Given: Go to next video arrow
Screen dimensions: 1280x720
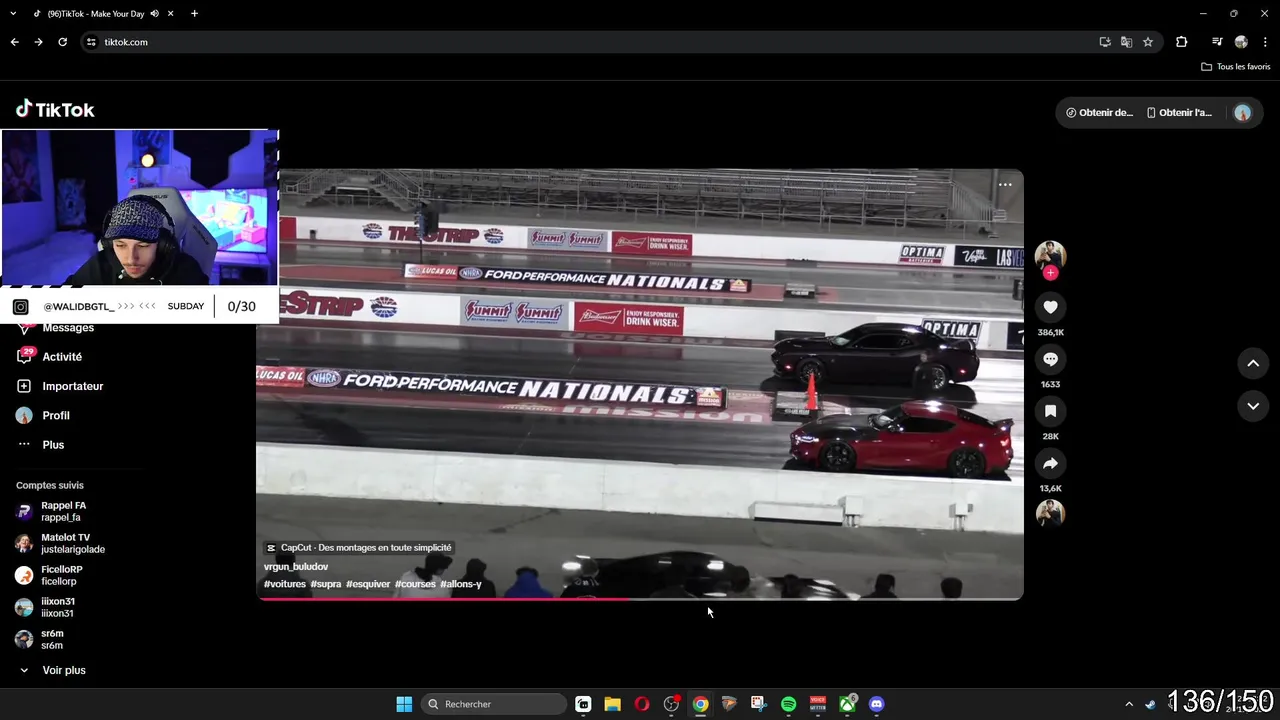Looking at the screenshot, I should point(1253,406).
